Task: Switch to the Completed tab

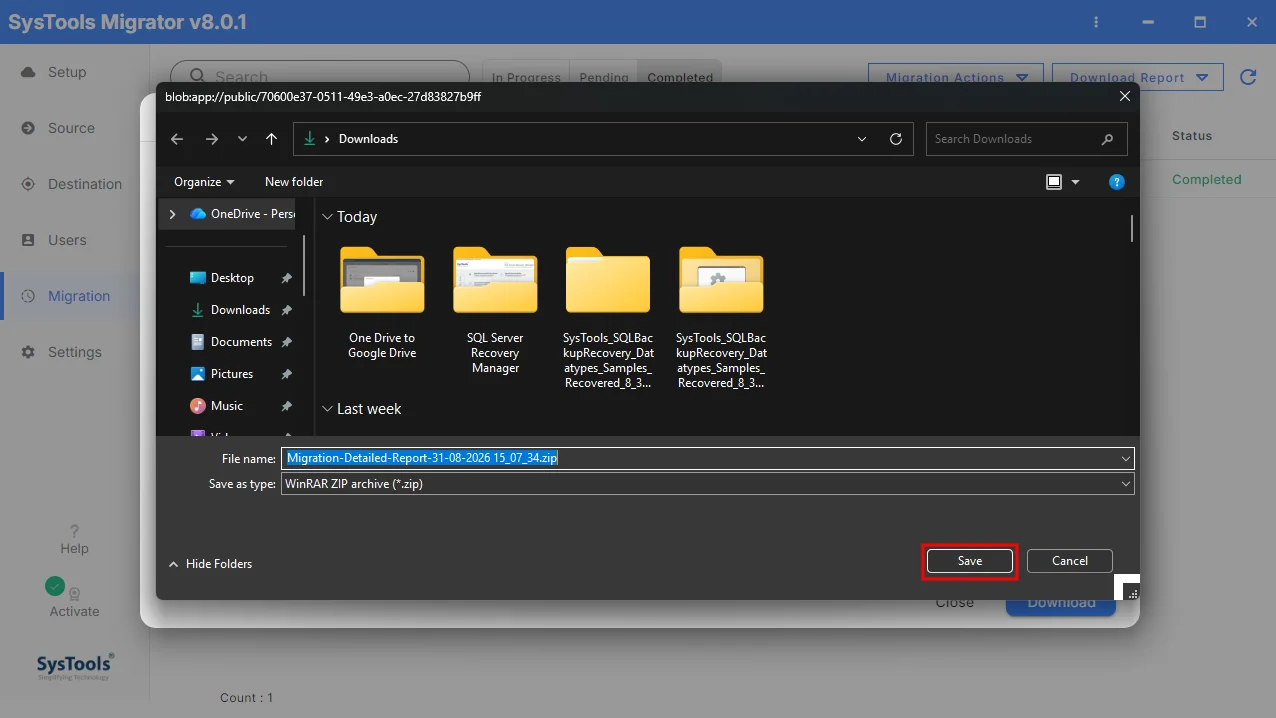Action: (680, 77)
